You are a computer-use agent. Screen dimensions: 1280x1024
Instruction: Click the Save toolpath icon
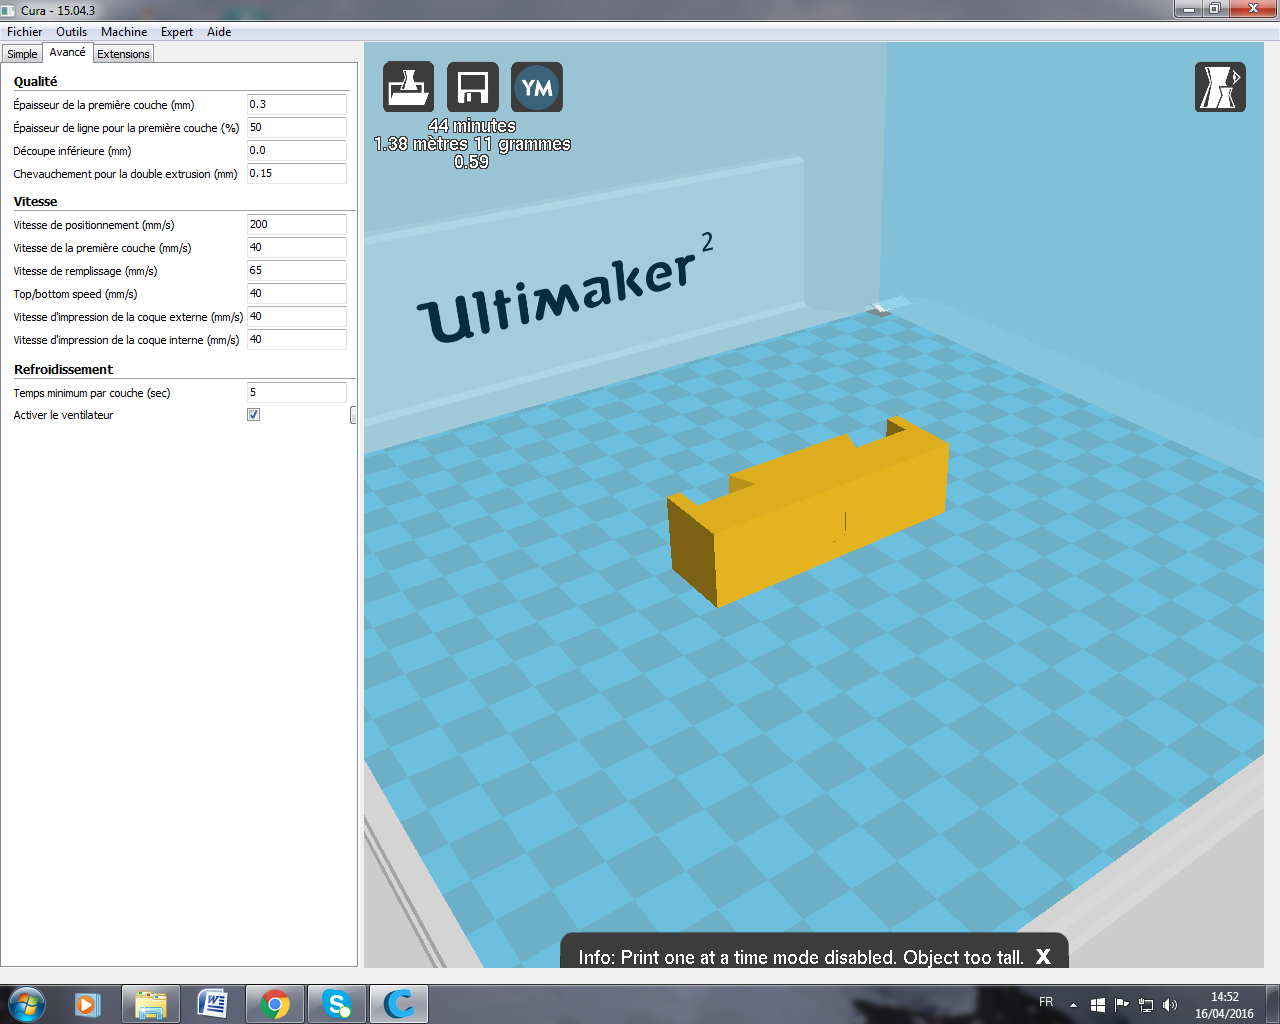472,87
